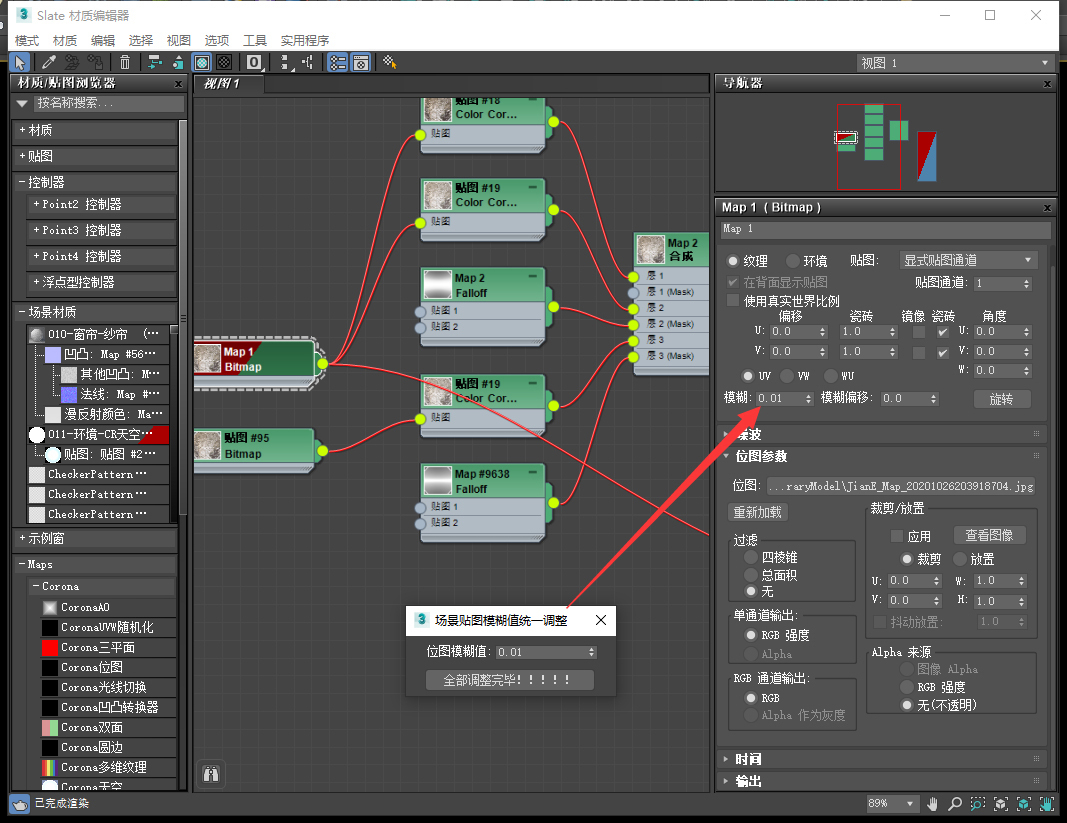Open the 89% zoom level dropdown
The height and width of the screenshot is (823, 1067).
point(893,804)
